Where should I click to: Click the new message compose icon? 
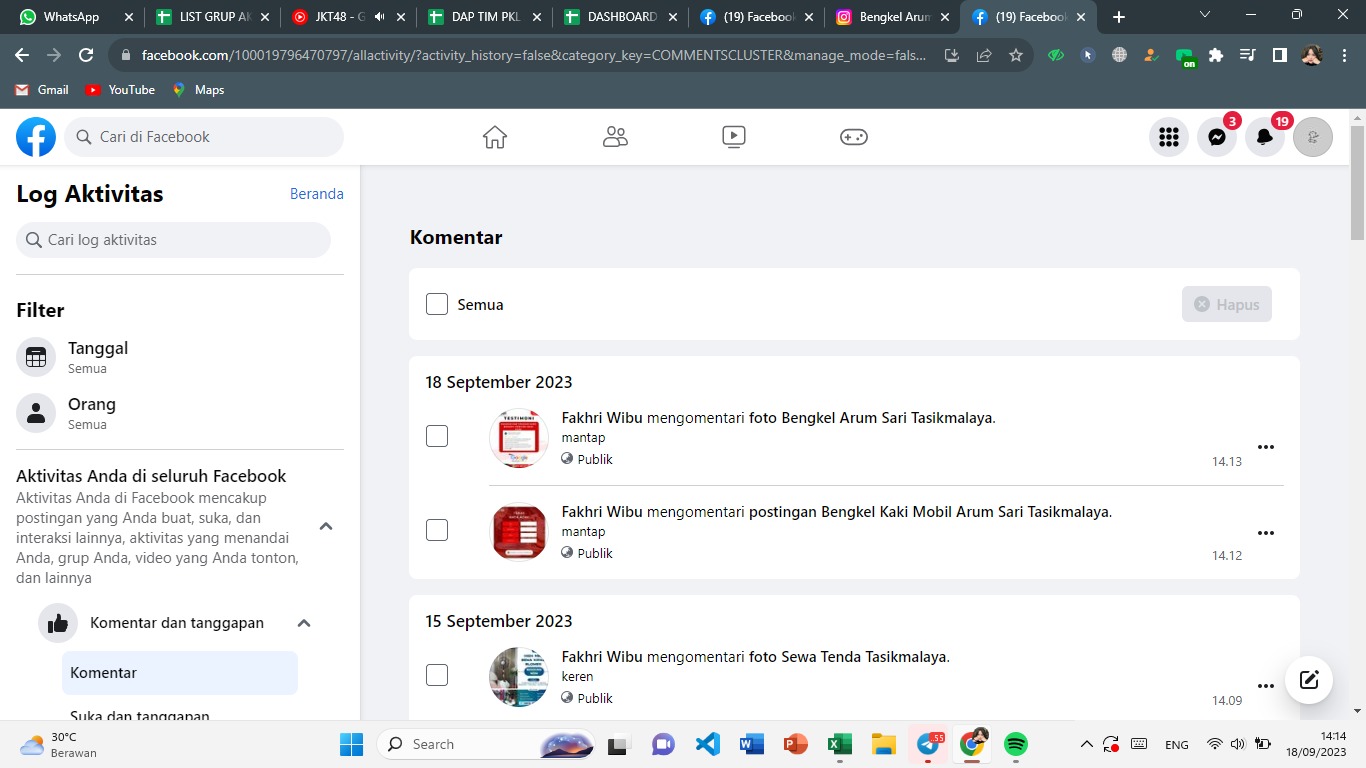click(x=1309, y=681)
